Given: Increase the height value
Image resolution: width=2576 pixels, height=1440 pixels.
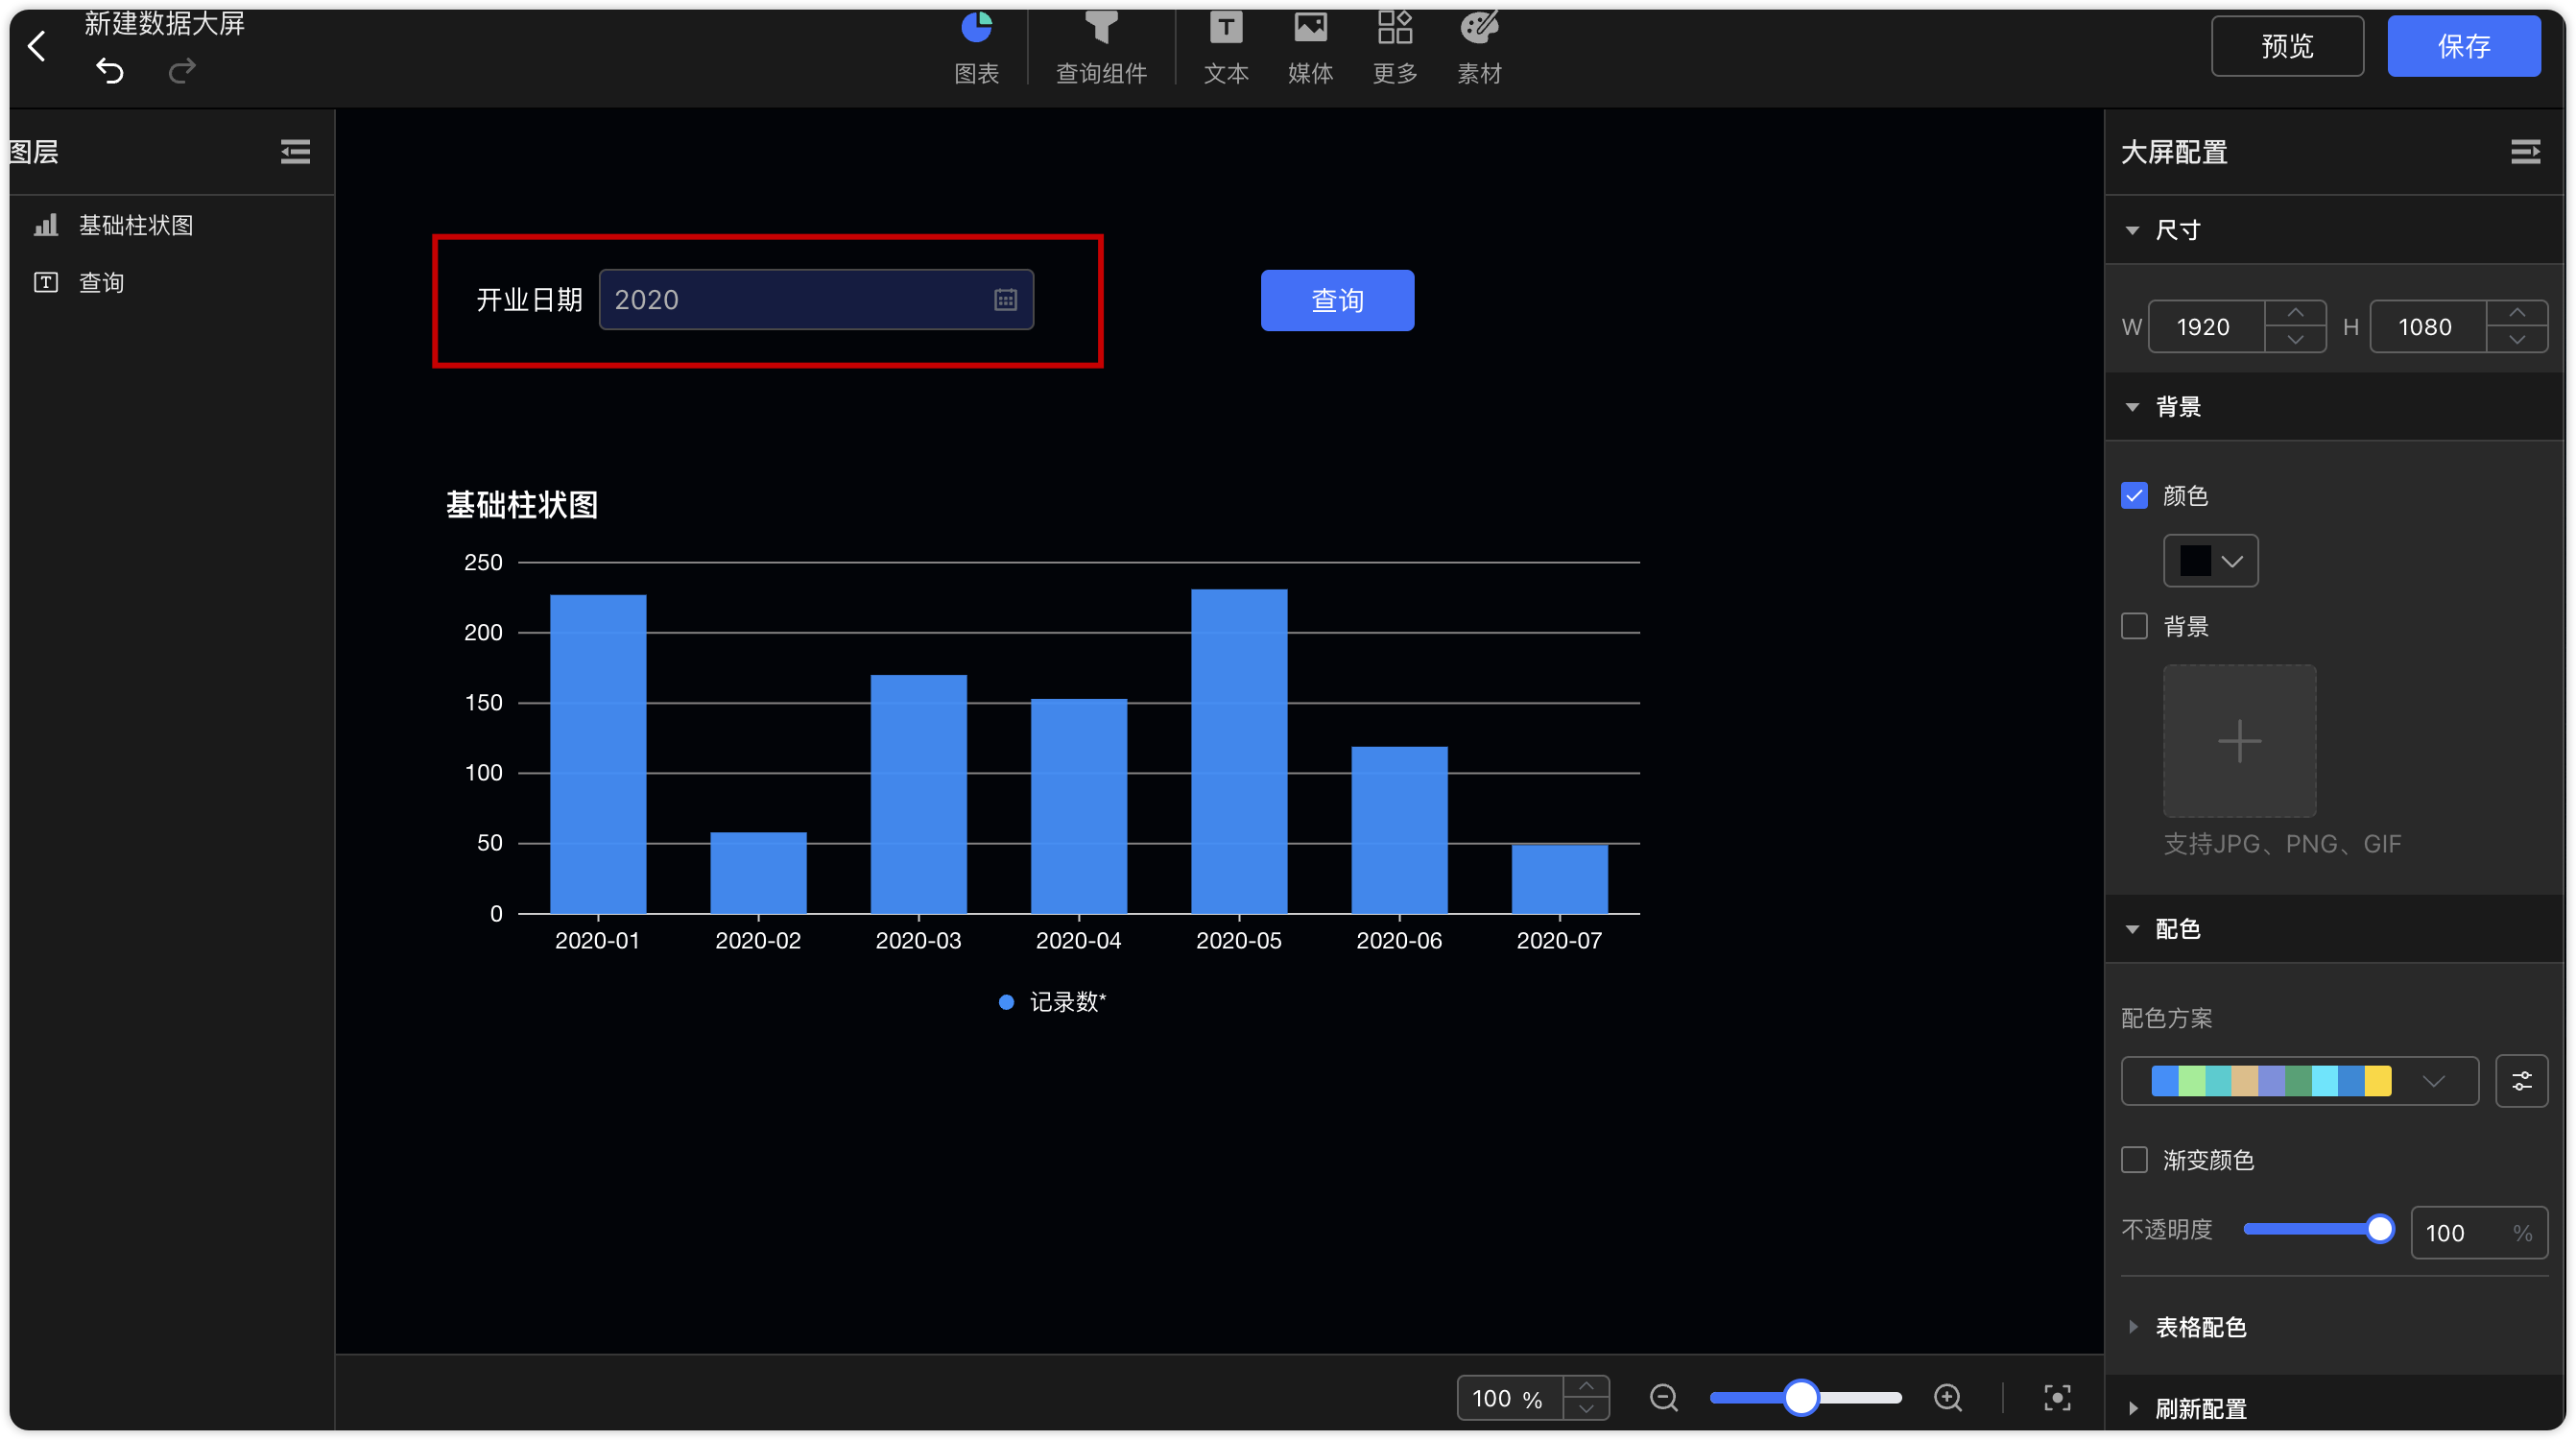Looking at the screenshot, I should coord(2517,313).
